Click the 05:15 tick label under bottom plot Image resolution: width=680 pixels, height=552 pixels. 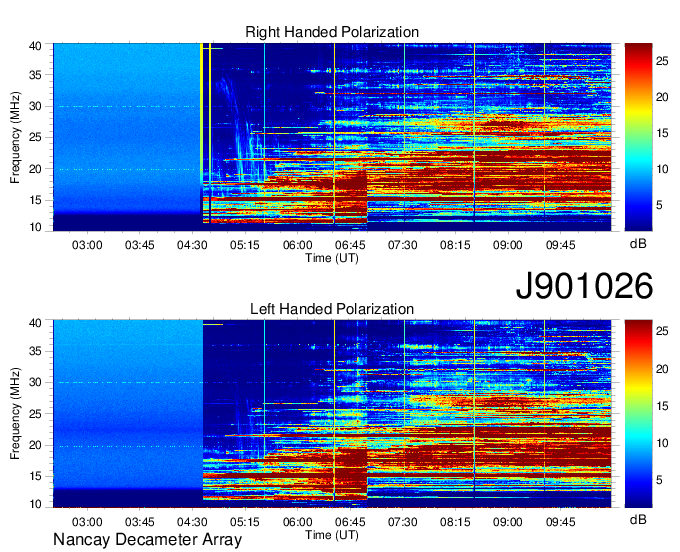(x=245, y=522)
